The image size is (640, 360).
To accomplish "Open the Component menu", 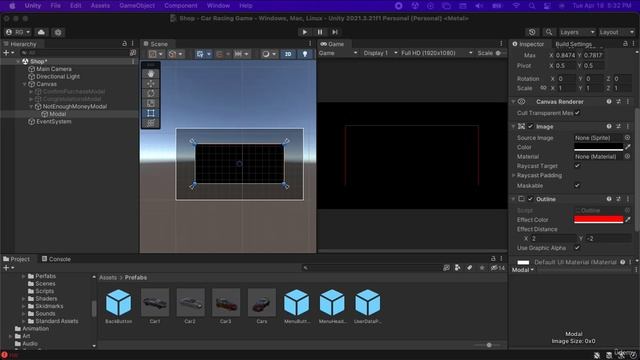I will 180,6.
